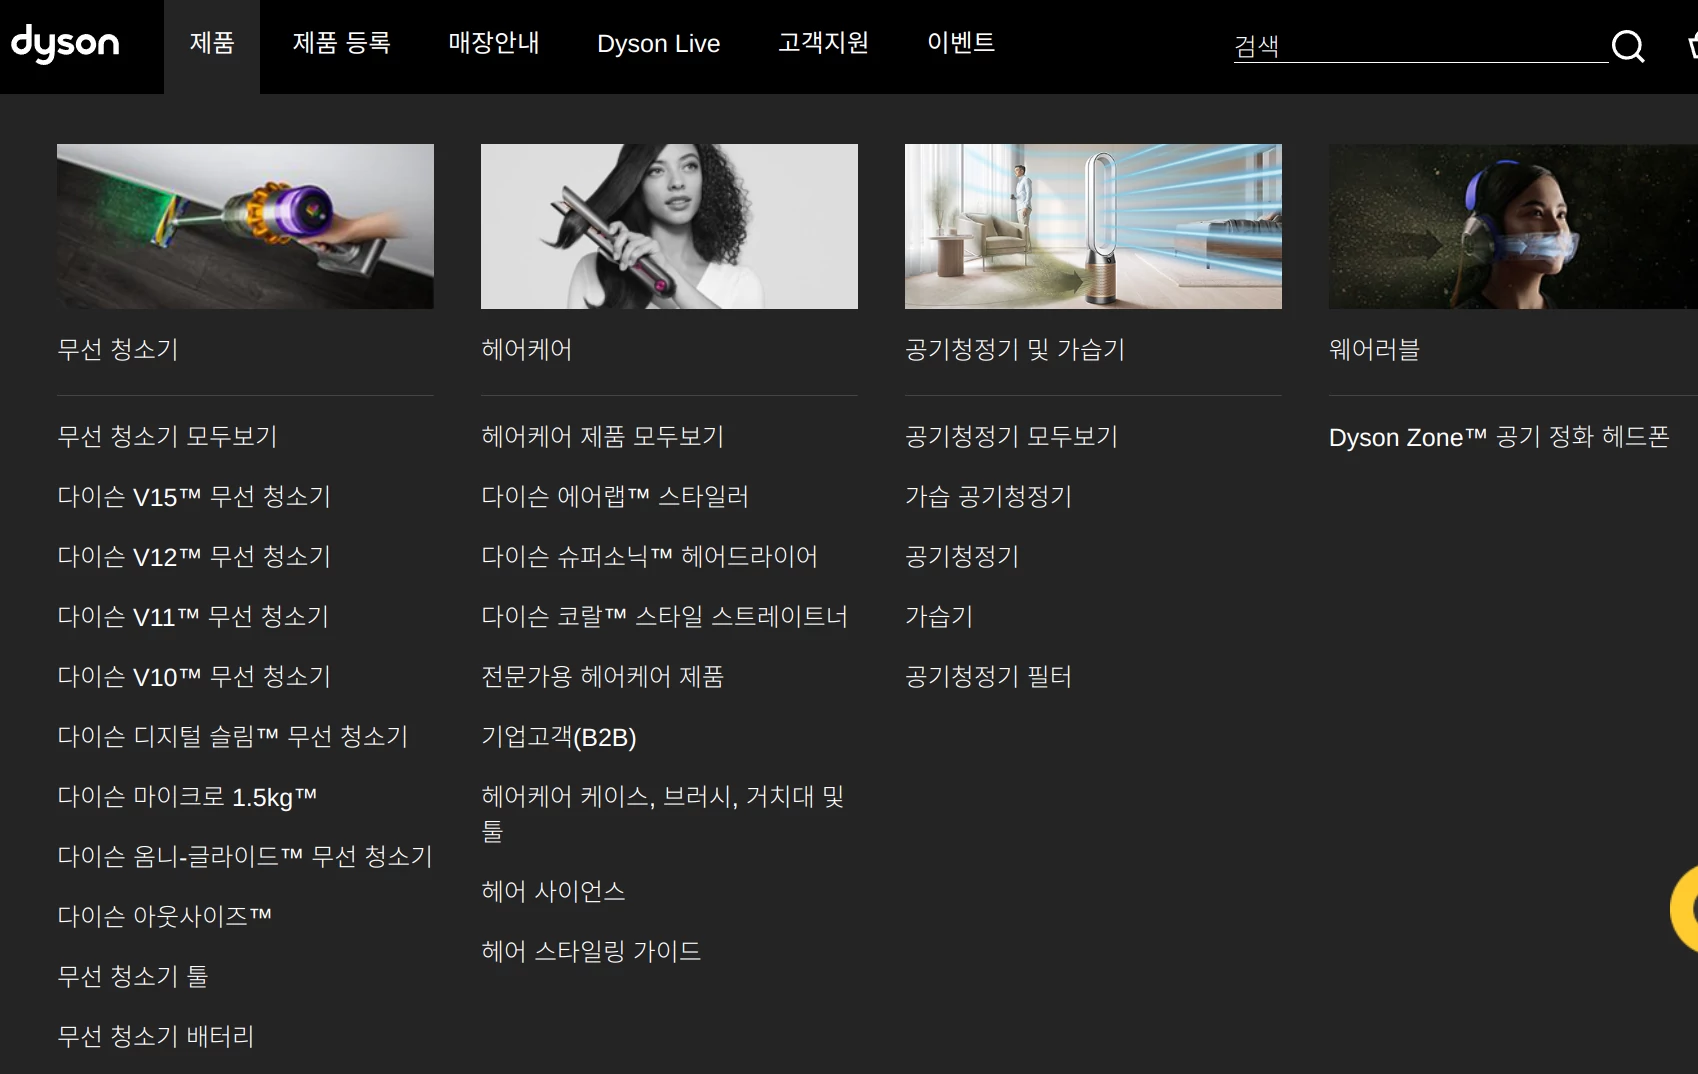Click the 무선 청소기 category thumbnail
The image size is (1698, 1074).
click(245, 226)
